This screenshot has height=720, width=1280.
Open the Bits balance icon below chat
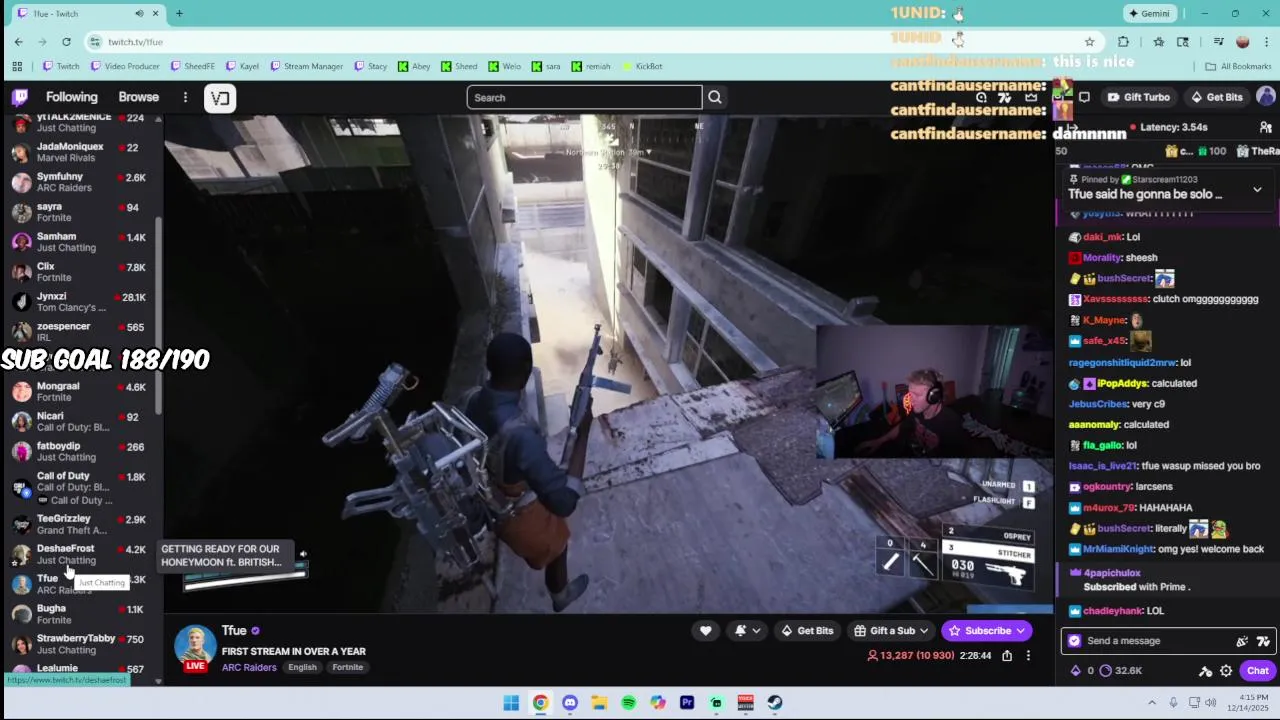pos(1076,671)
